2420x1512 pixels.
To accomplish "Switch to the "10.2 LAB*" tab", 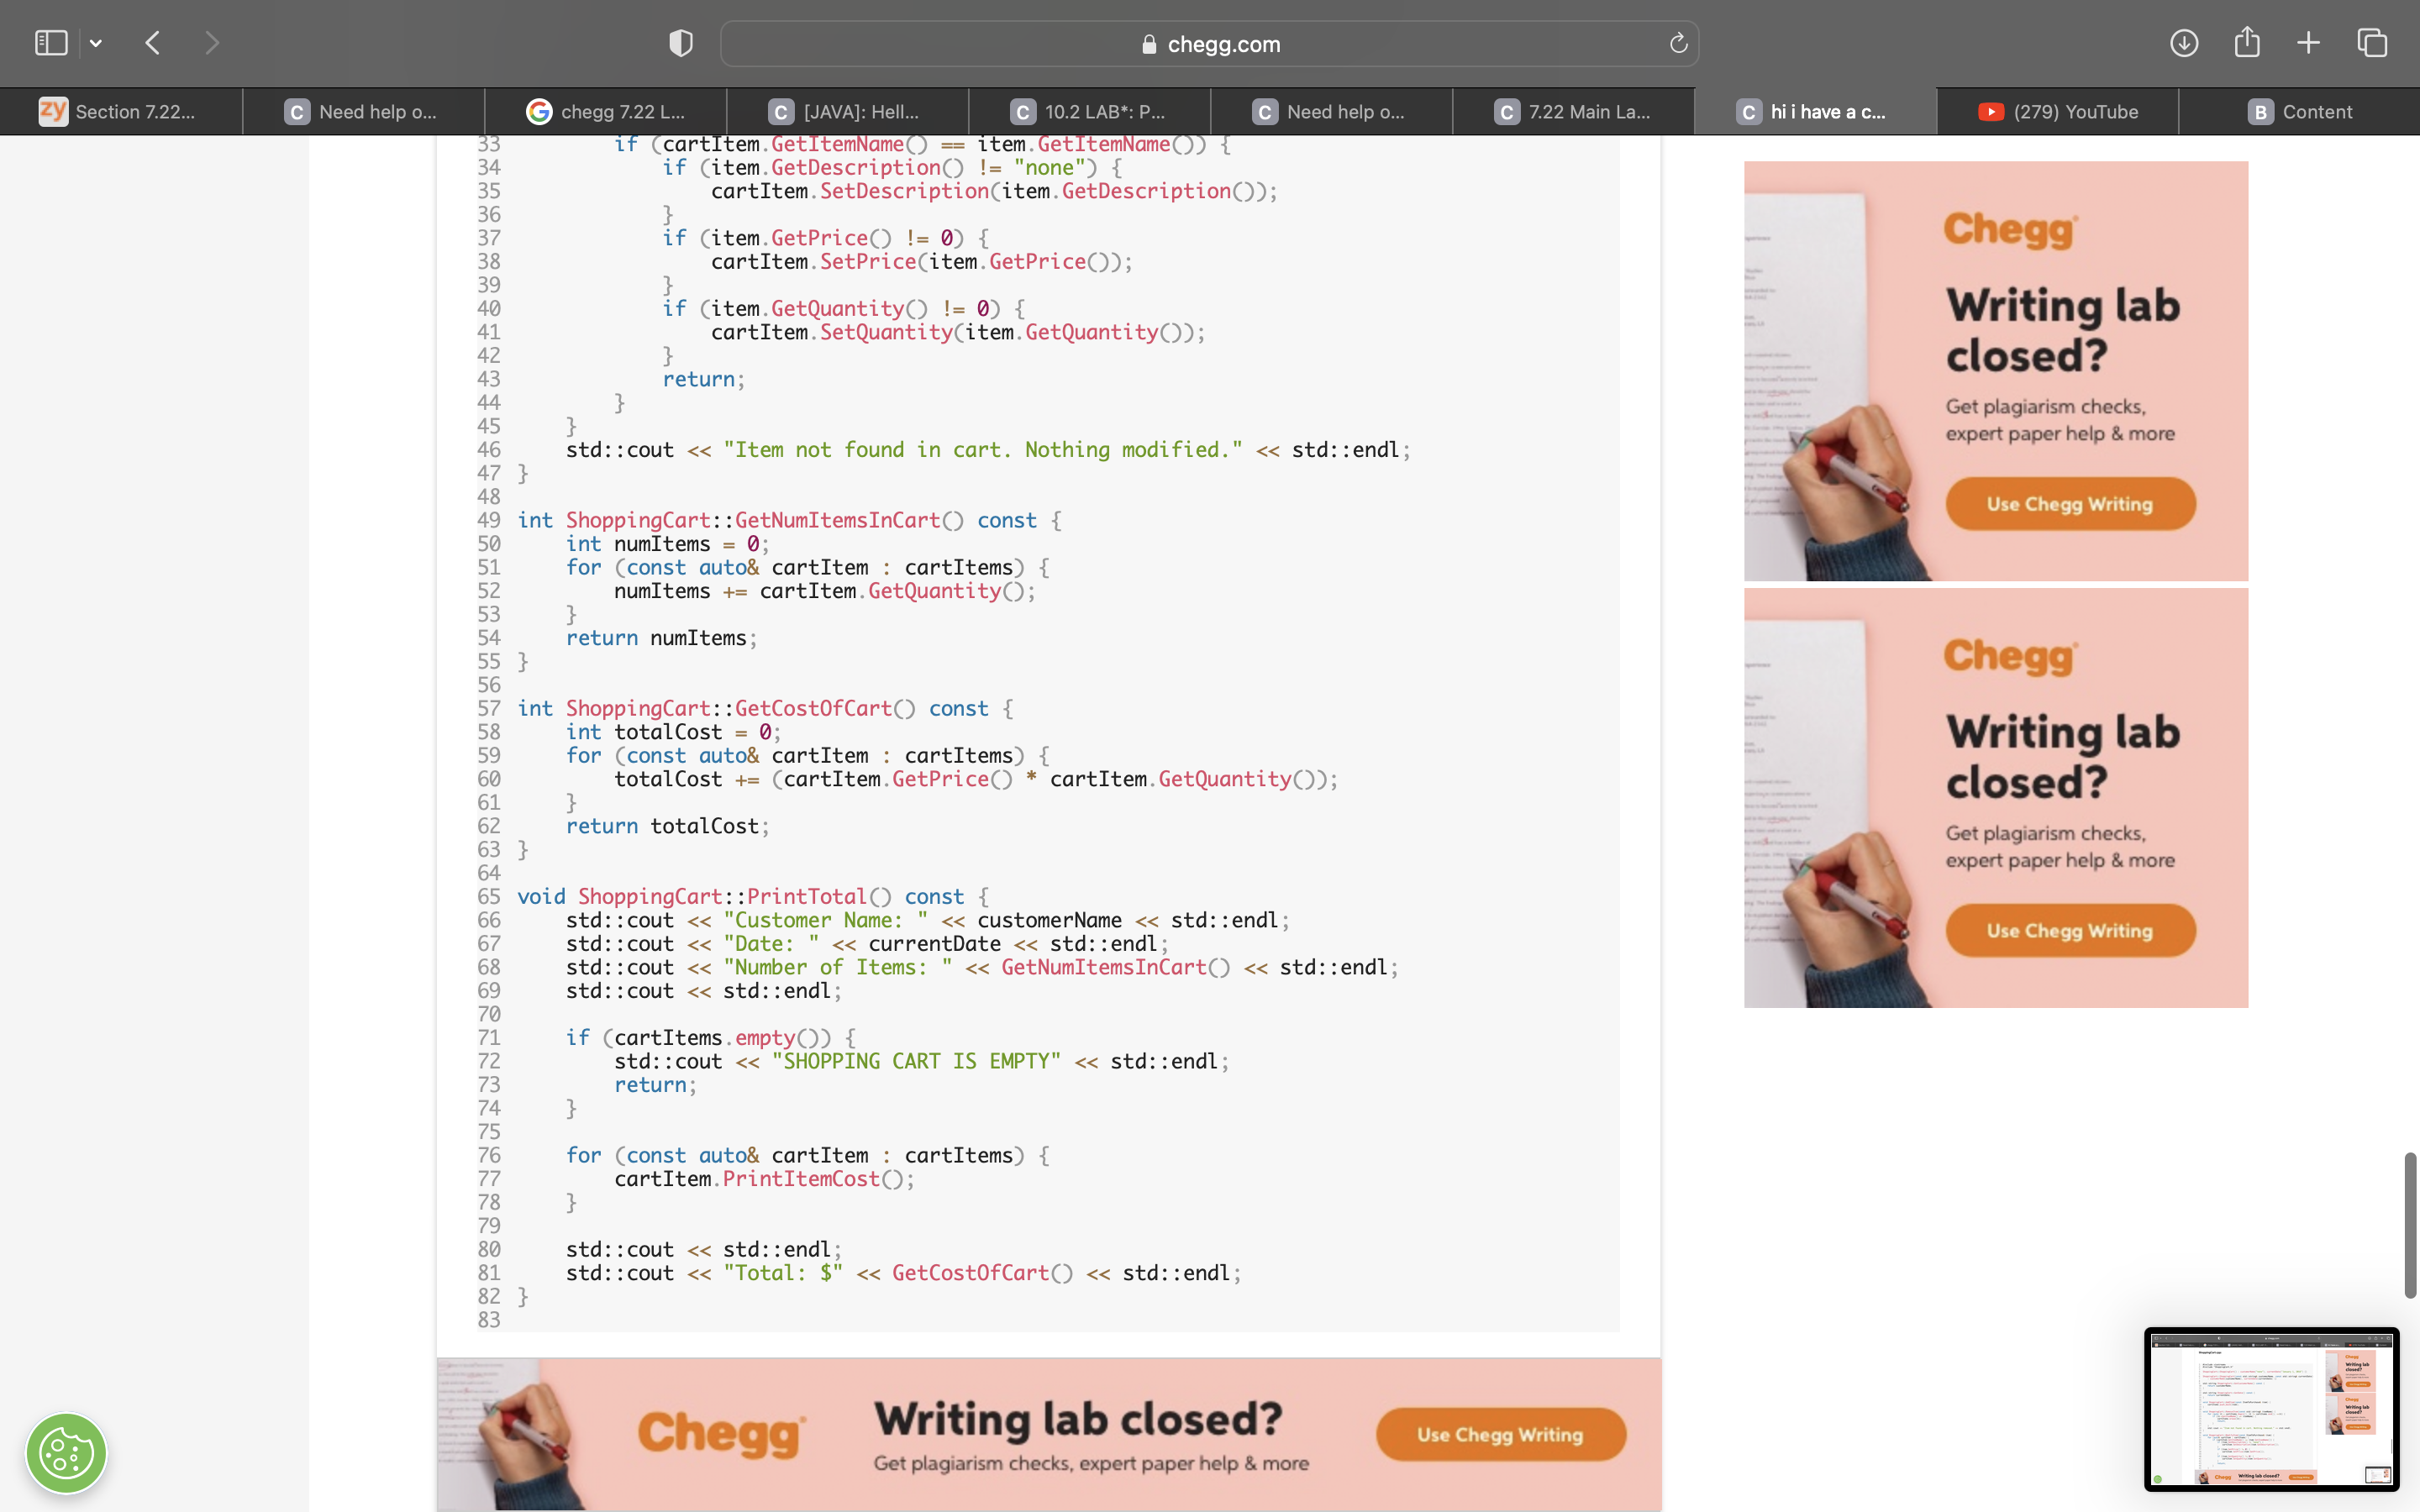I will pyautogui.click(x=1088, y=111).
